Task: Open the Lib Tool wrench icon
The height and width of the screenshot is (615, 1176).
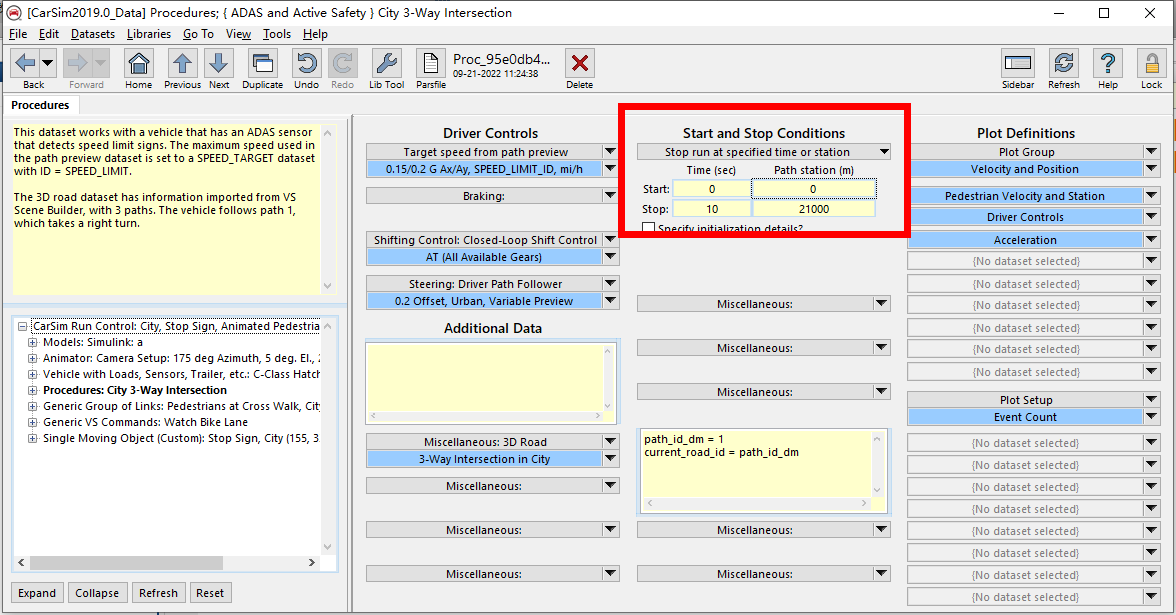Action: click(386, 63)
